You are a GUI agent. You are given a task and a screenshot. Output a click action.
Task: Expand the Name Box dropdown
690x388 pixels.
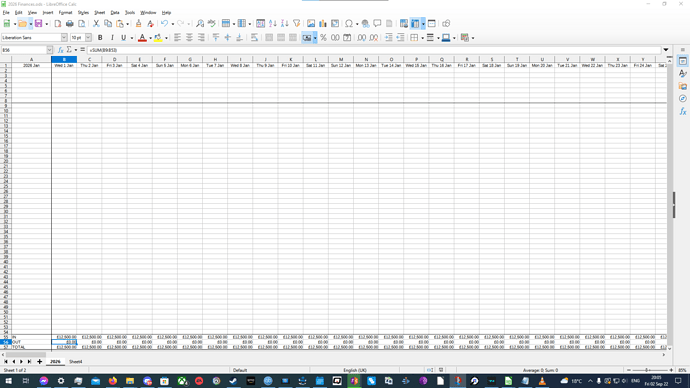point(49,50)
